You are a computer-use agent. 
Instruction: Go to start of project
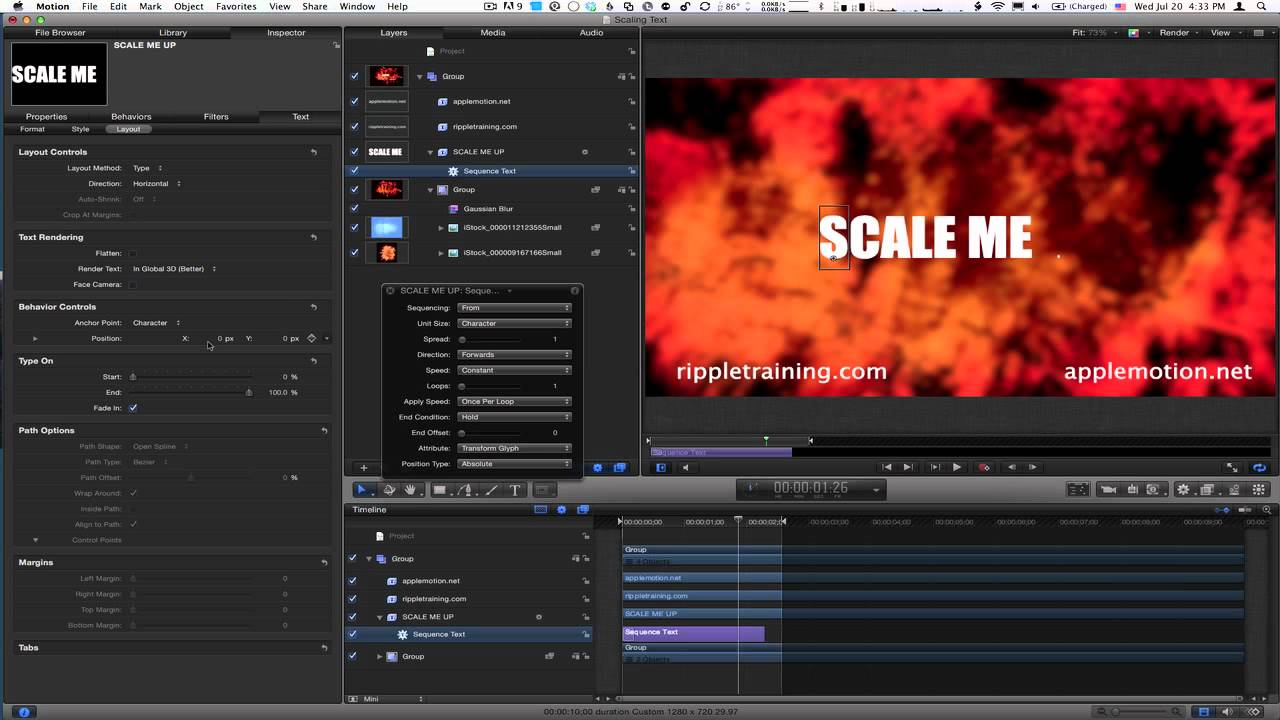coord(886,467)
